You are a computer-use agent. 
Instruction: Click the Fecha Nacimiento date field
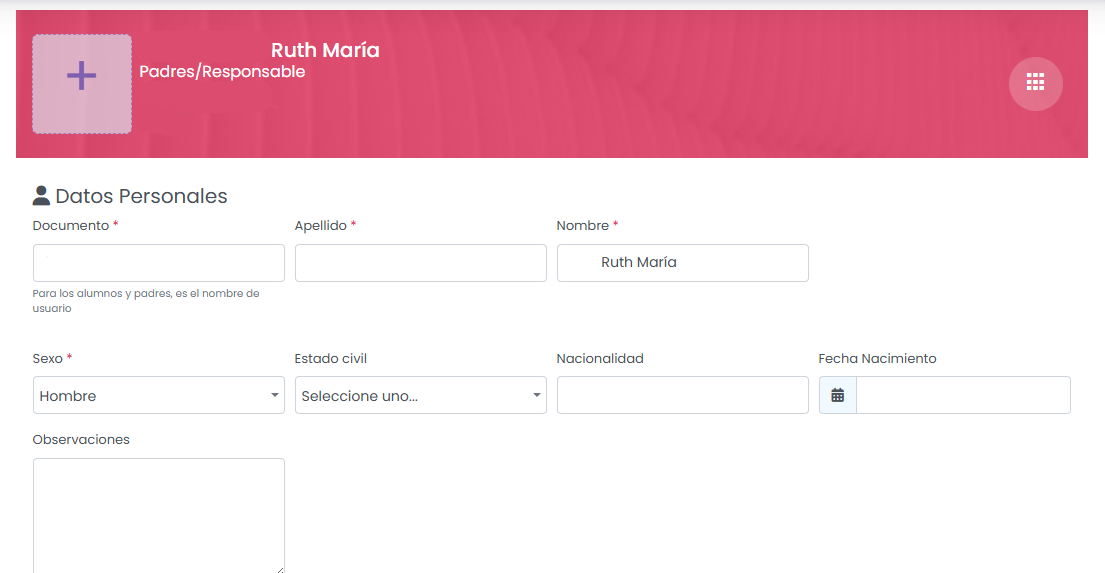(963, 395)
